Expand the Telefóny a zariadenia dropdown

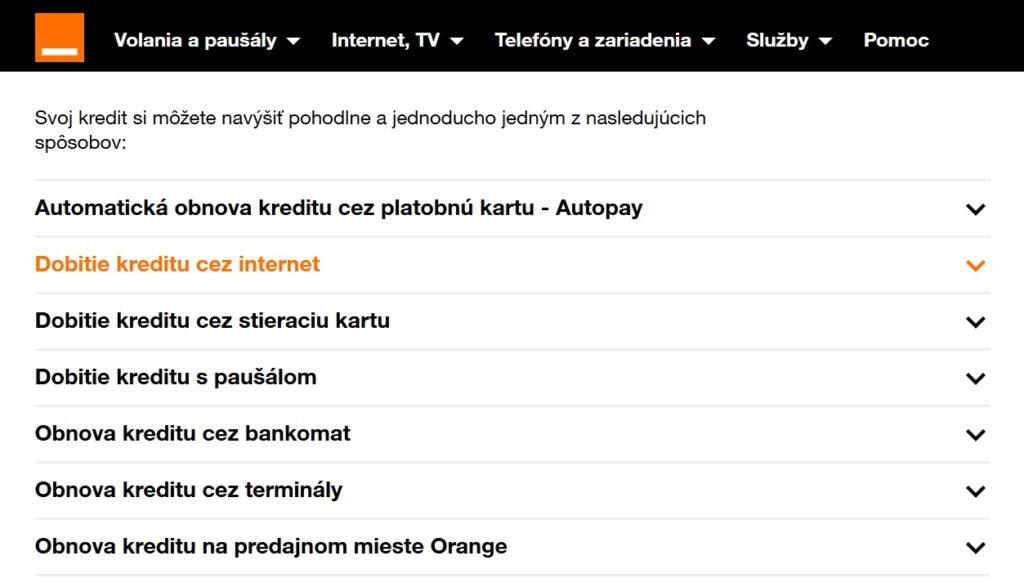(x=603, y=41)
